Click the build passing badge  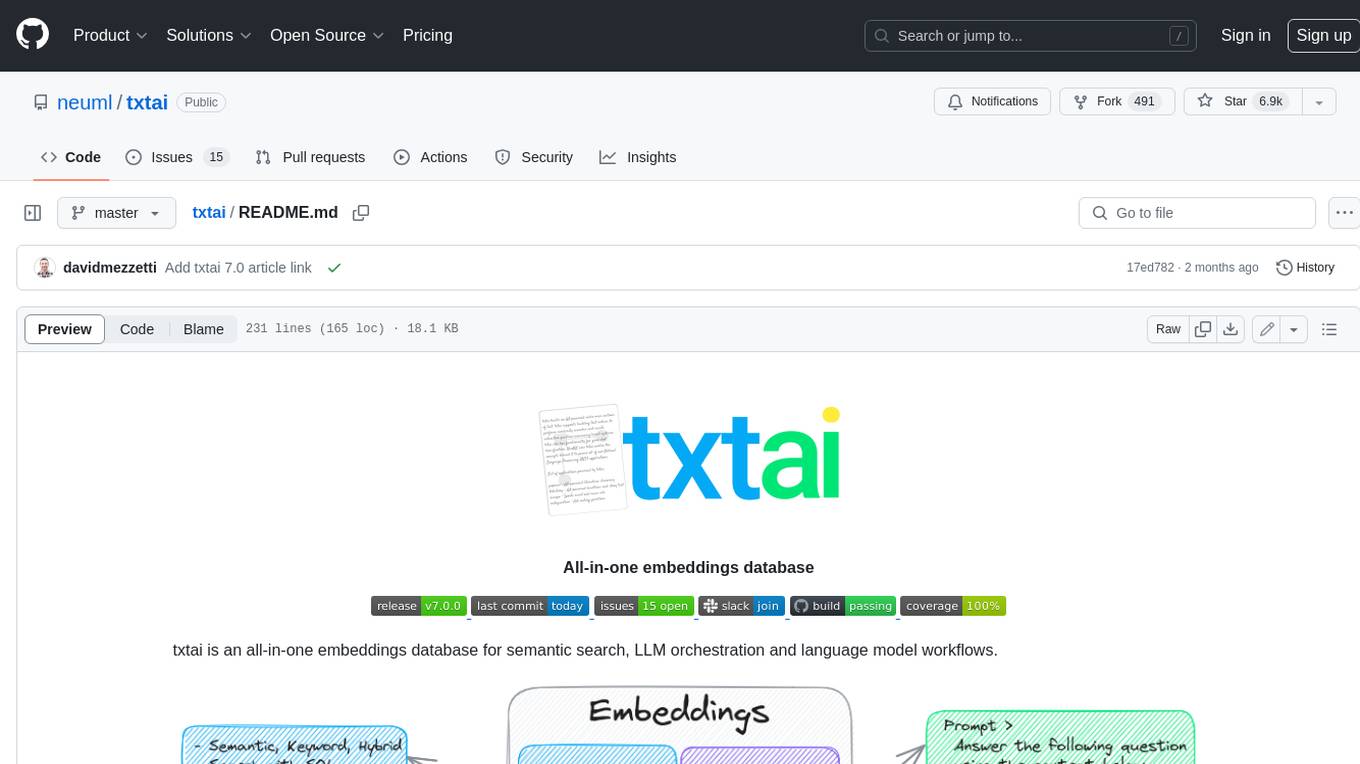843,606
